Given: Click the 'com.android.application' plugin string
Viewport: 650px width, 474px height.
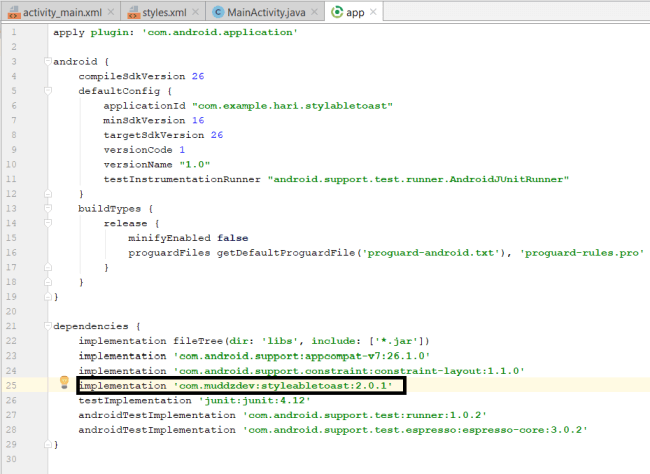Looking at the screenshot, I should [x=220, y=32].
